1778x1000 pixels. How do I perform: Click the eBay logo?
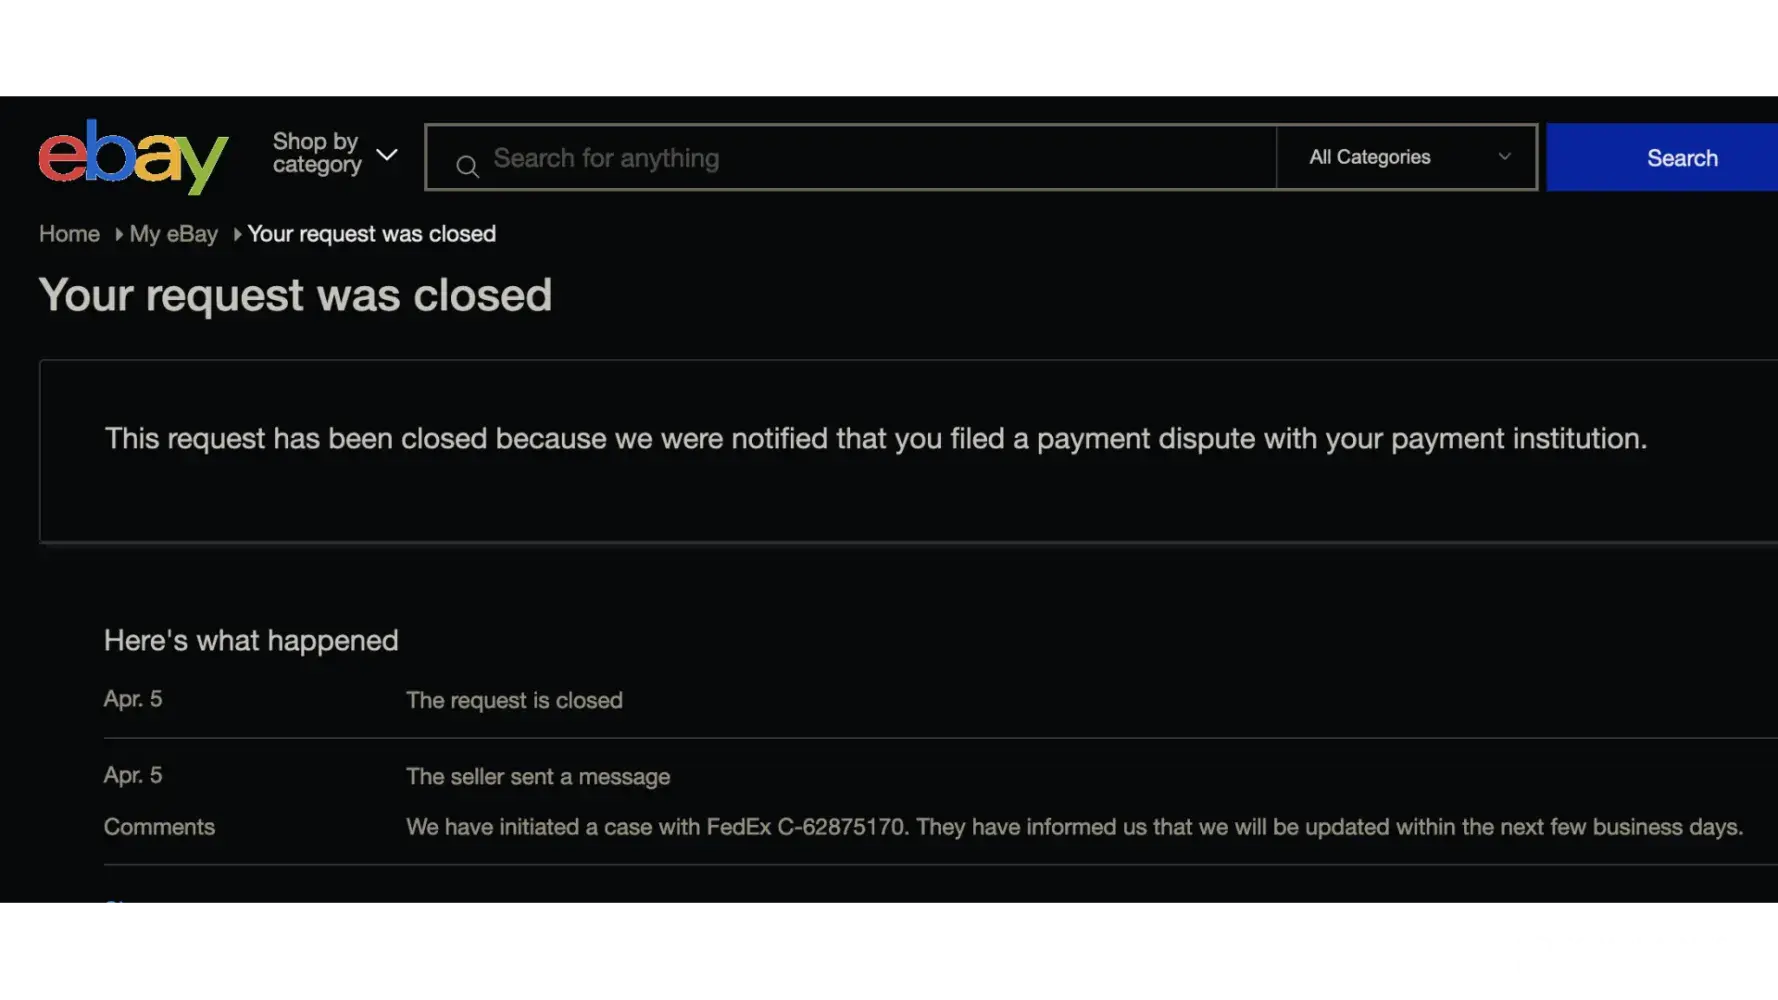pos(133,156)
